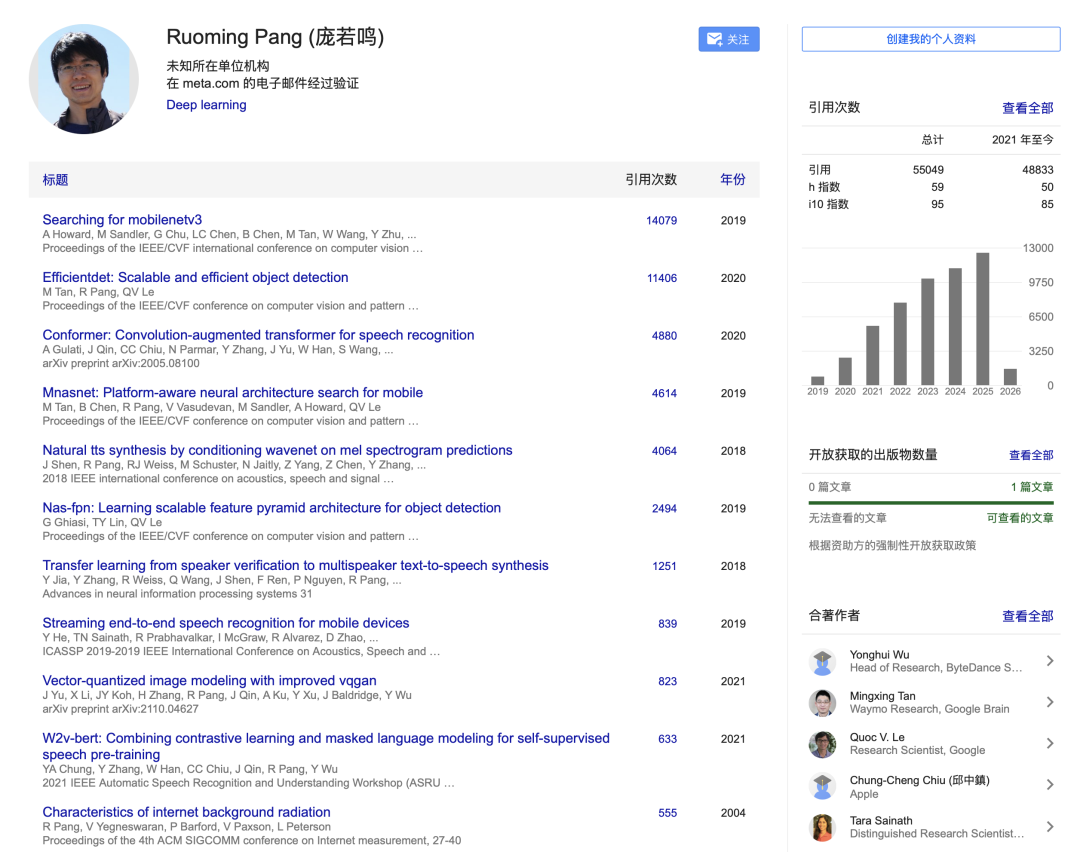Viewport: 1080px width, 852px height.
Task: Open the Conformer speech recognition paper
Action: (x=258, y=335)
